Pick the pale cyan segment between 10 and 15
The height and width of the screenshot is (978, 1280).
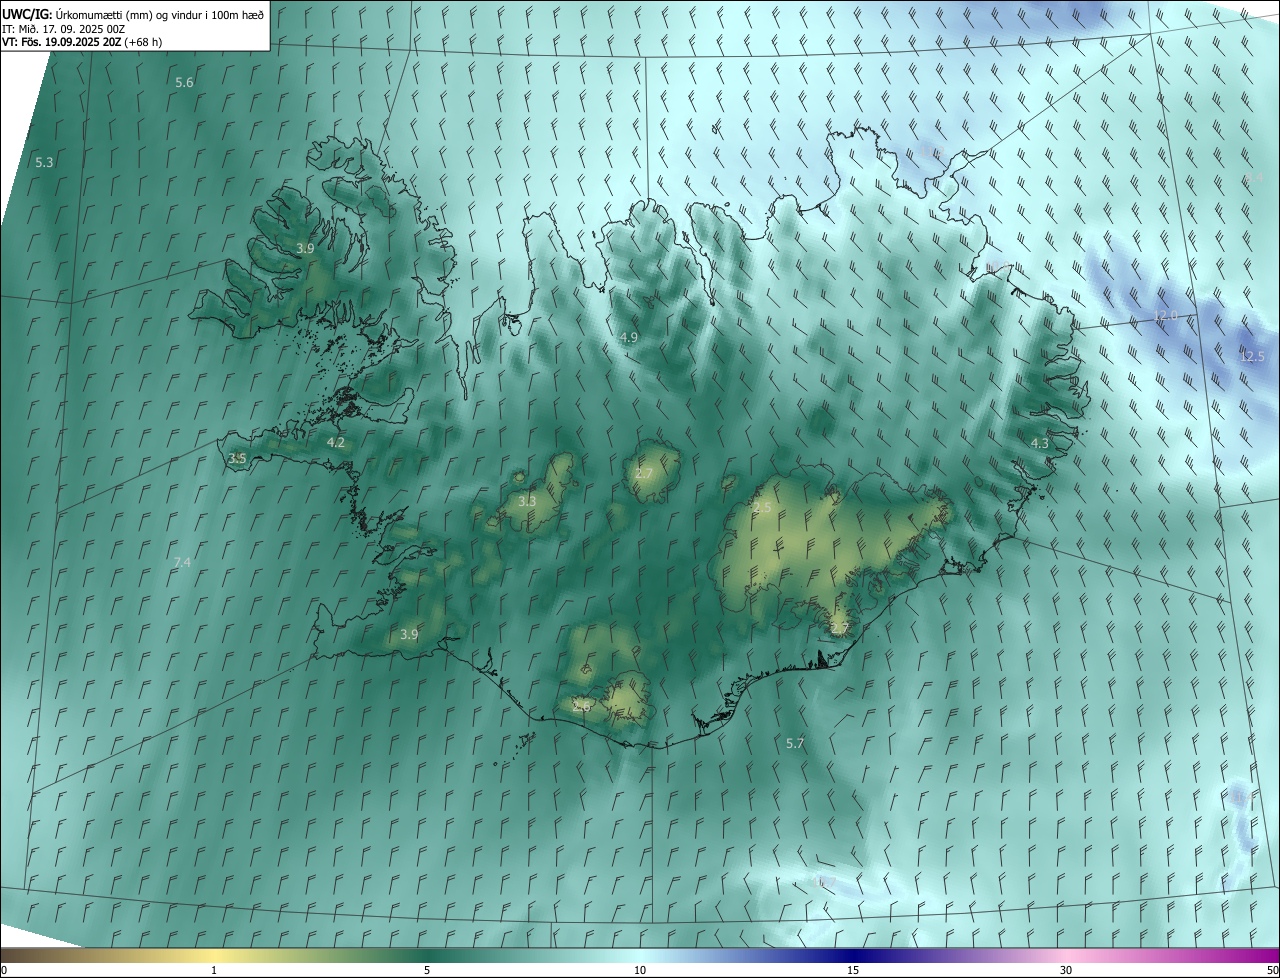[746, 955]
